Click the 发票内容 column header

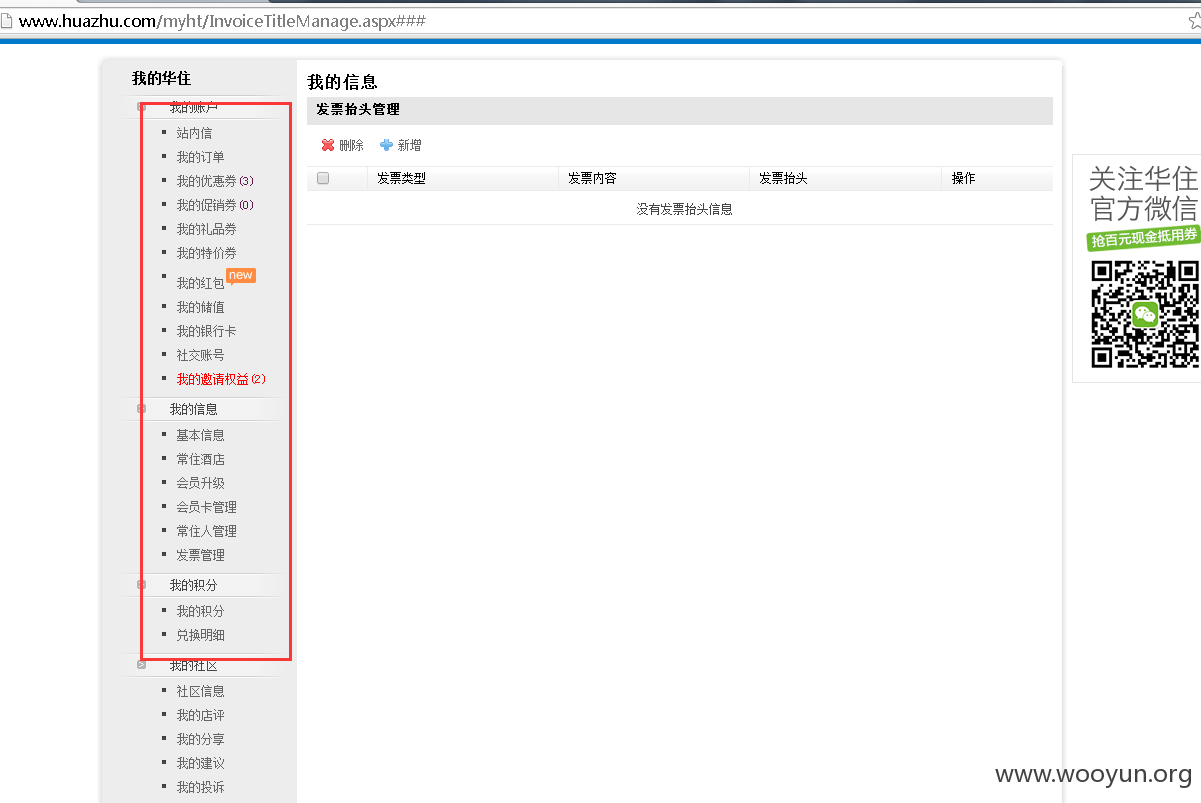tap(592, 178)
